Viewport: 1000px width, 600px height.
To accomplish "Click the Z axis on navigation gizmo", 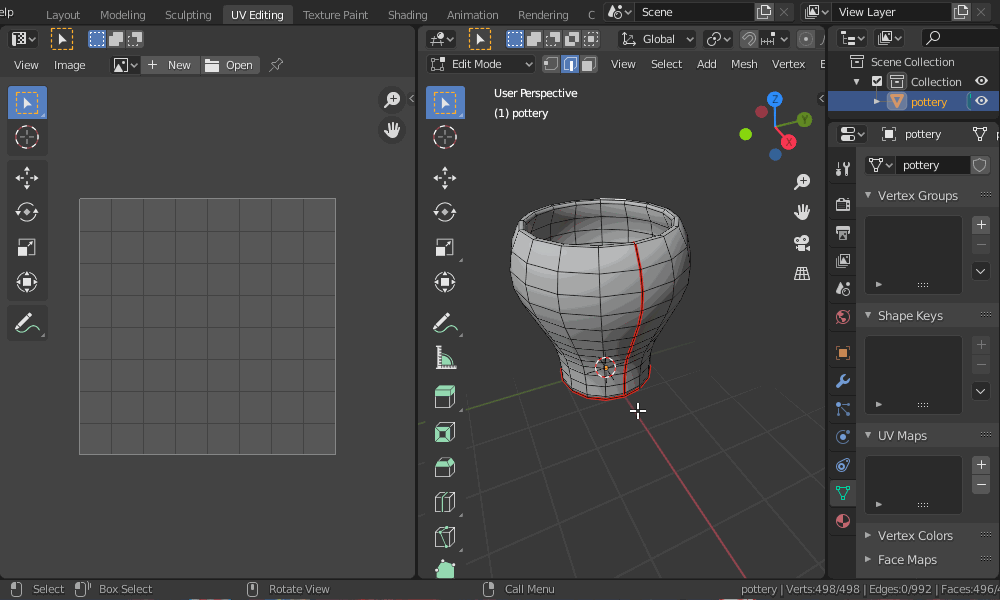I will click(x=774, y=99).
